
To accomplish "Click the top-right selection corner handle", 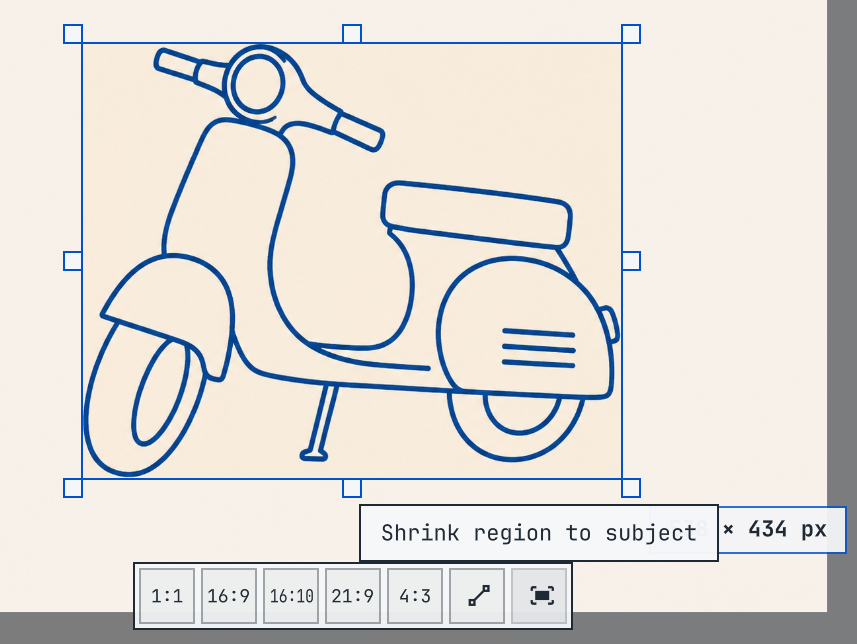I will (x=631, y=34).
